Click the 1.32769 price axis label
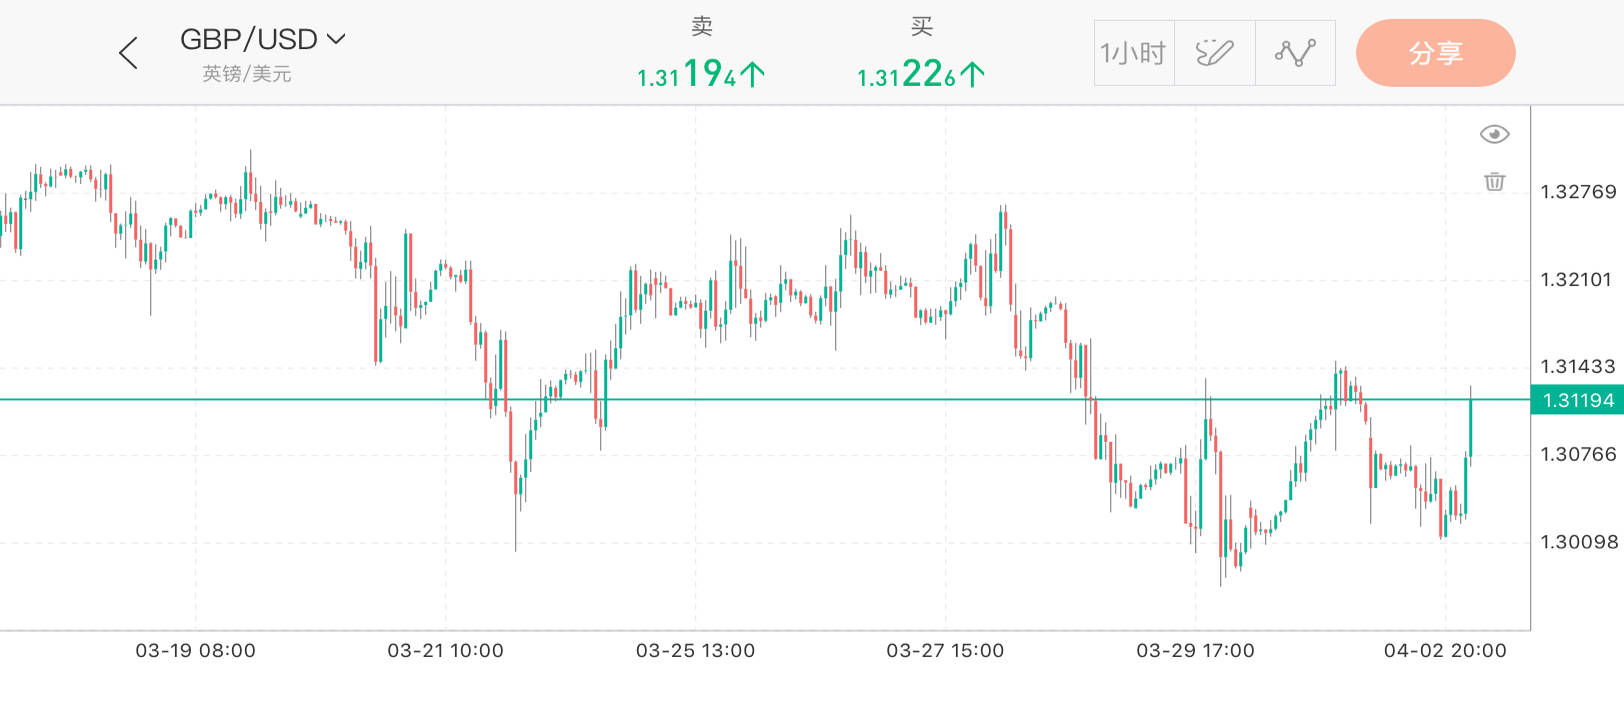Image resolution: width=1624 pixels, height=708 pixels. 1578,192
